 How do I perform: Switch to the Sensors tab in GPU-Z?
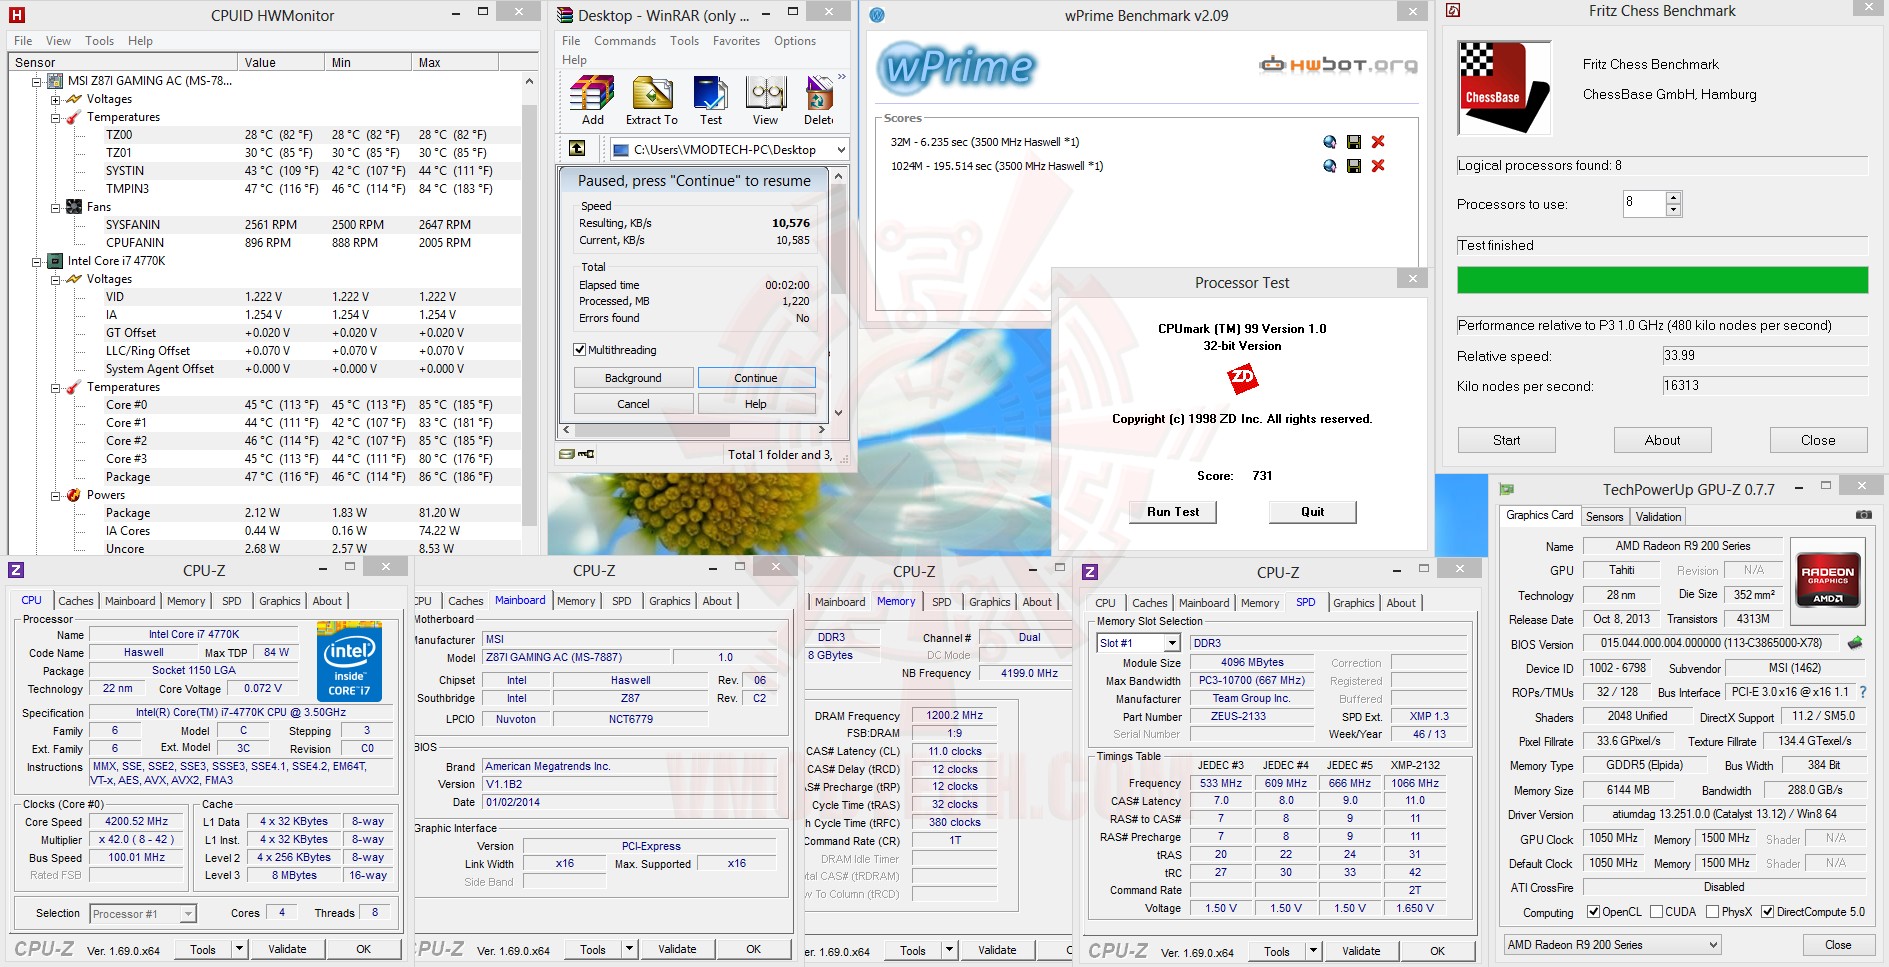click(x=1604, y=517)
